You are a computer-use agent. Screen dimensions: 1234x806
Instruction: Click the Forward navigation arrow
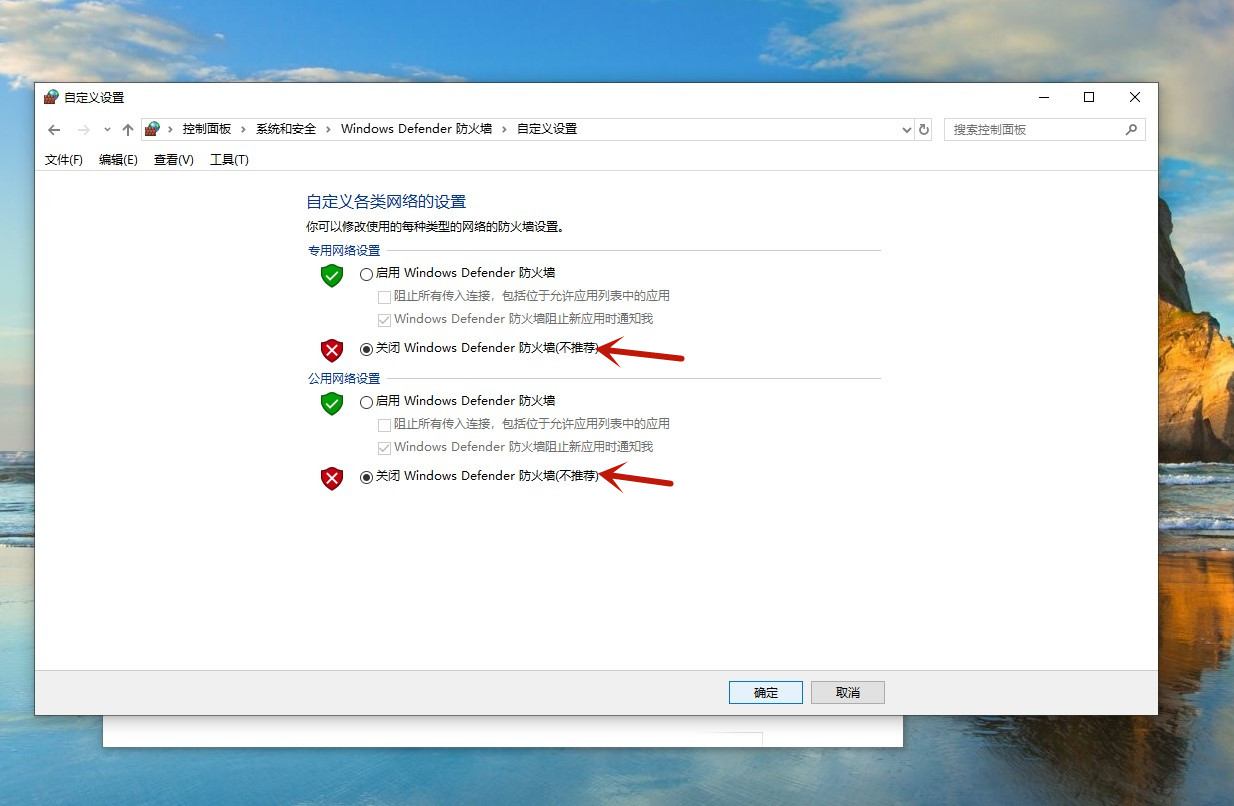(x=84, y=130)
